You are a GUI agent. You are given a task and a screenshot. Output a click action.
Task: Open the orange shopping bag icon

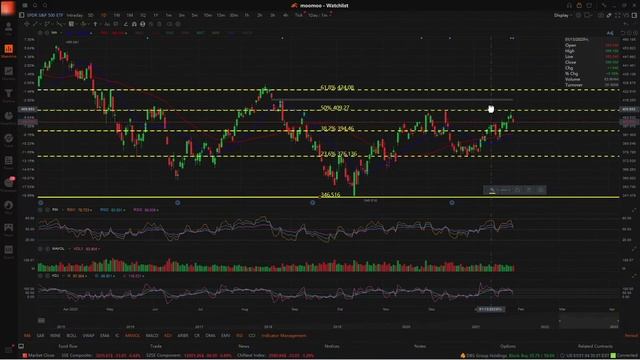pyautogui.click(x=579, y=5)
